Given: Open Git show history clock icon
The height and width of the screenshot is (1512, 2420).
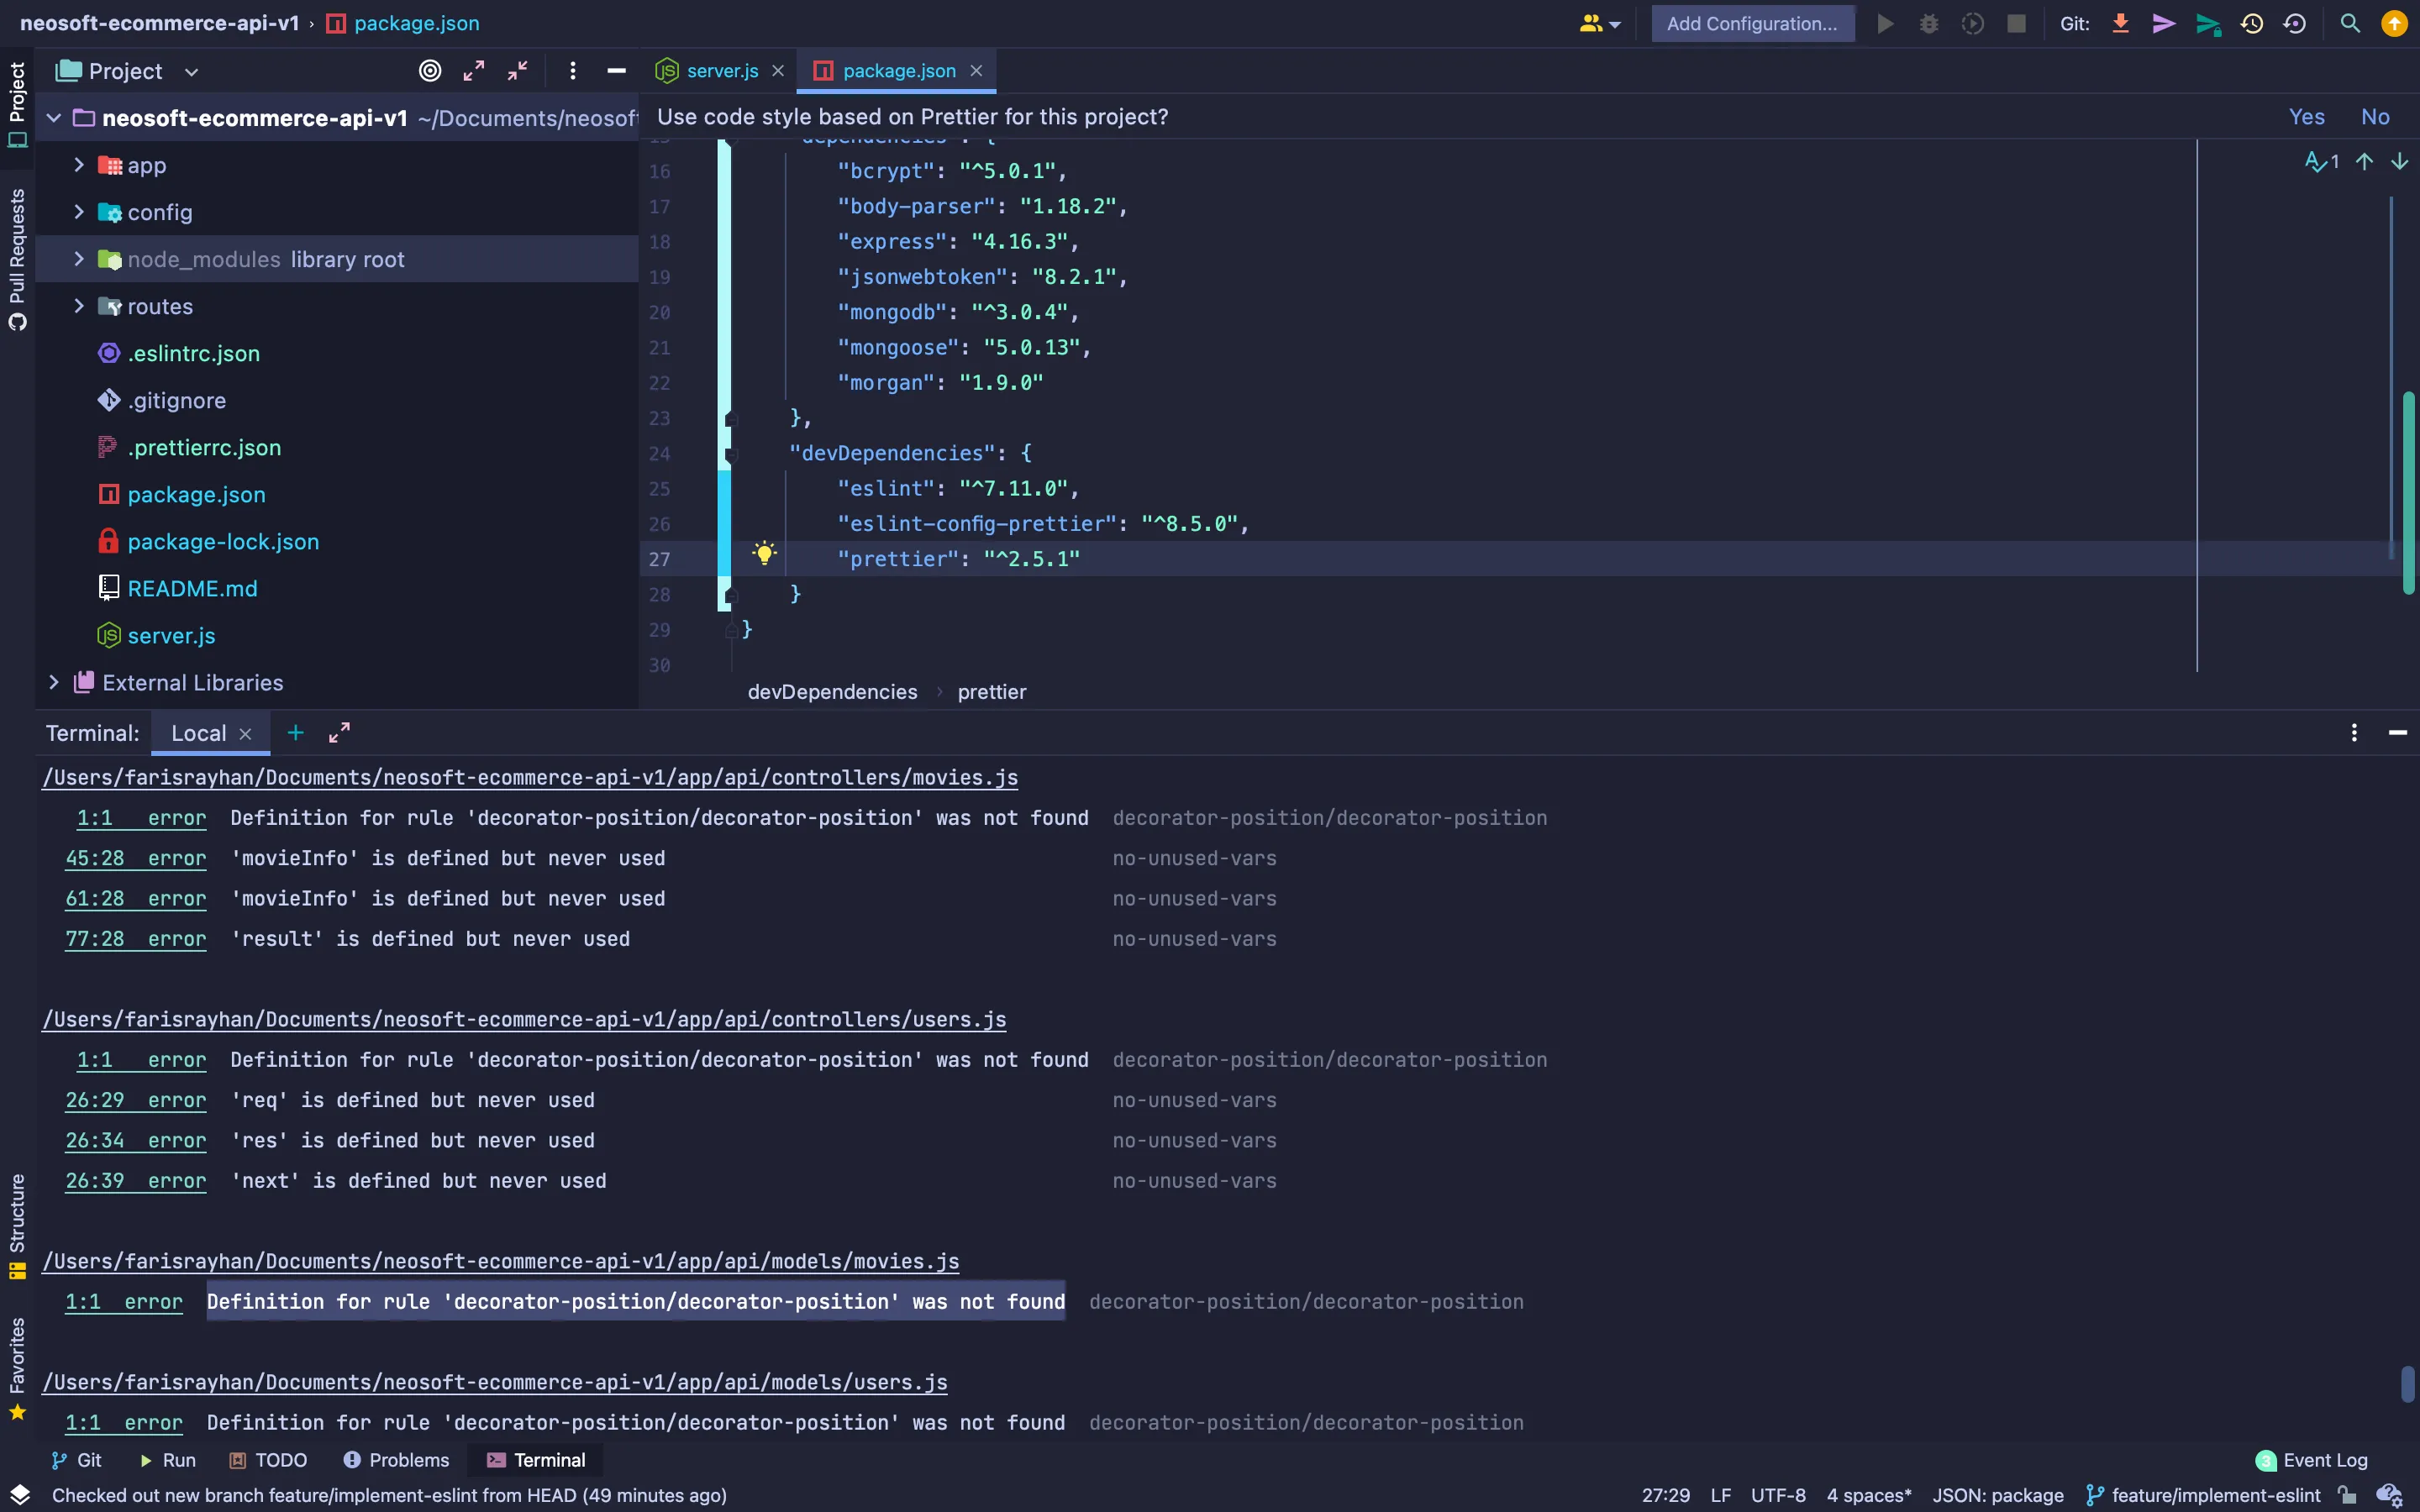Looking at the screenshot, I should coord(2251,23).
